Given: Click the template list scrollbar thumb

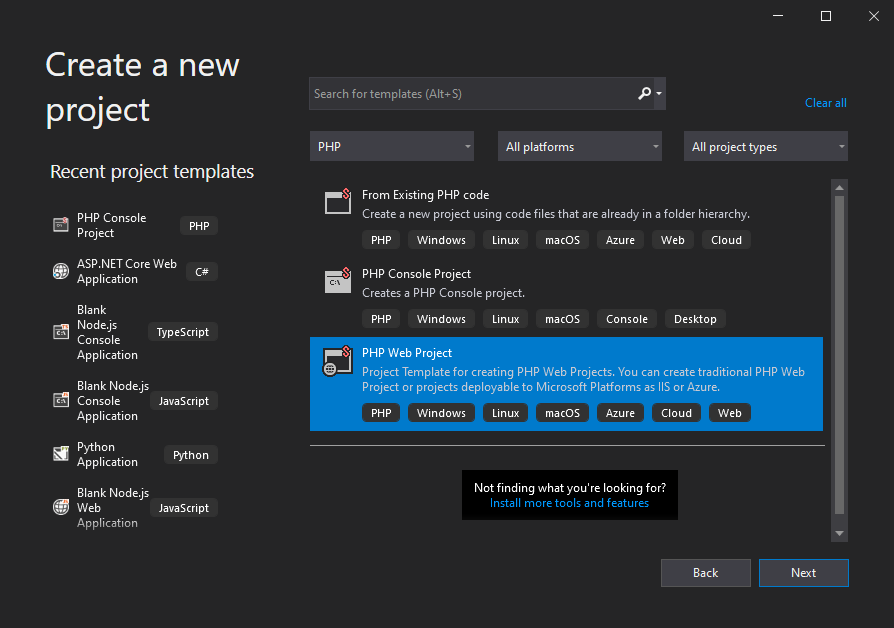Looking at the screenshot, I should tap(839, 355).
